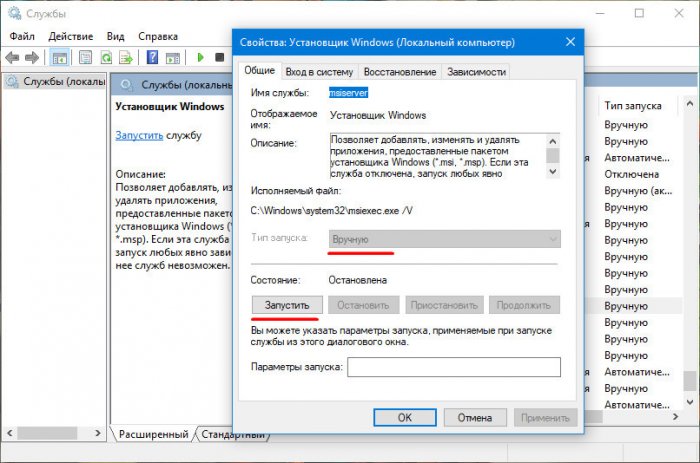Click the gear icon beside Службы in tree

12,81
